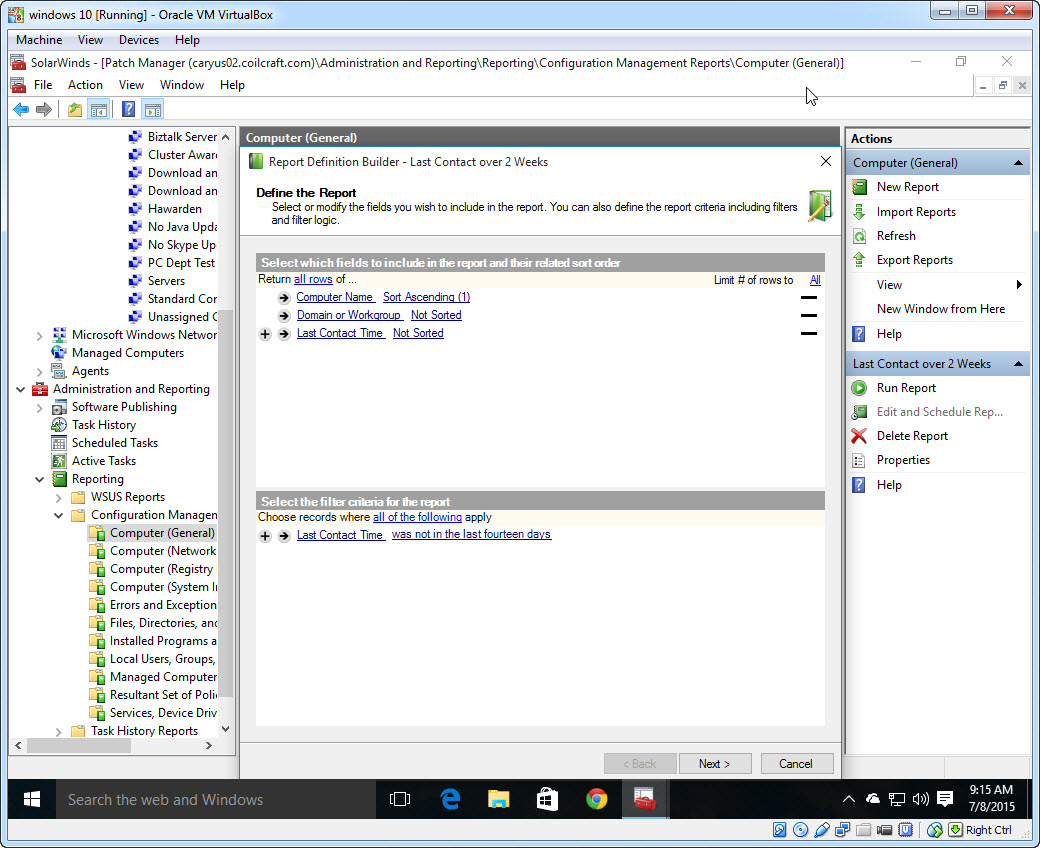This screenshot has height=848, width=1040.
Task: Click the plus icon beside Last Contact Time field
Action: (x=265, y=333)
